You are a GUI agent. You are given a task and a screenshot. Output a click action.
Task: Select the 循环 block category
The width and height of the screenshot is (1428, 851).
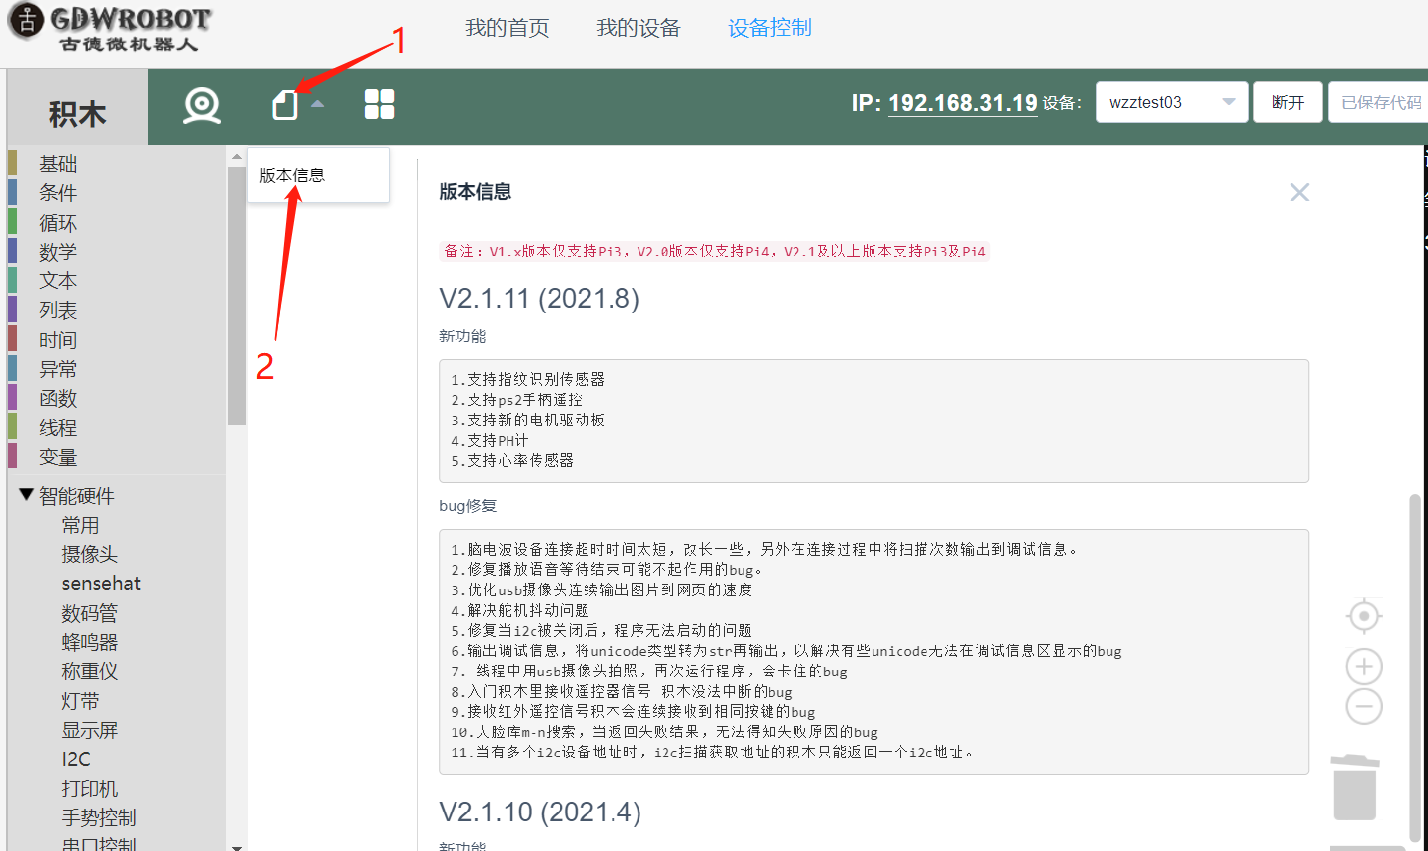(x=58, y=223)
